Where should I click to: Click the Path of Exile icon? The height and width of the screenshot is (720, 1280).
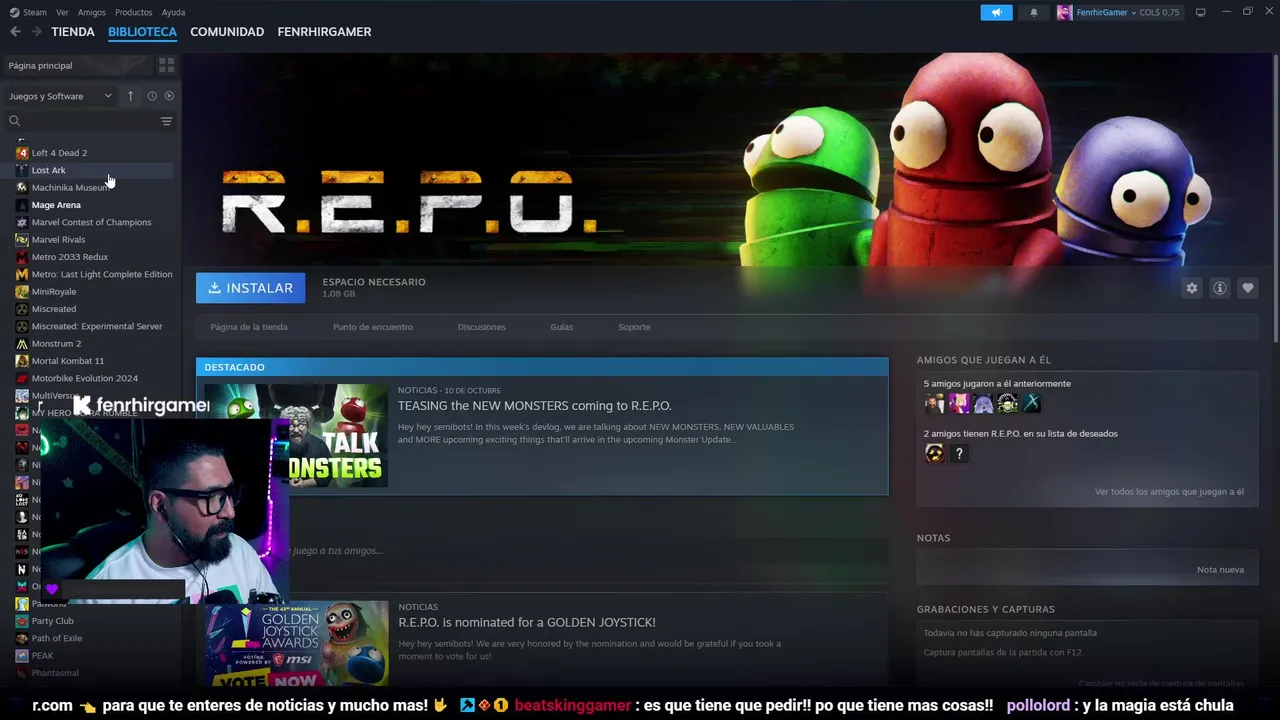(22, 638)
